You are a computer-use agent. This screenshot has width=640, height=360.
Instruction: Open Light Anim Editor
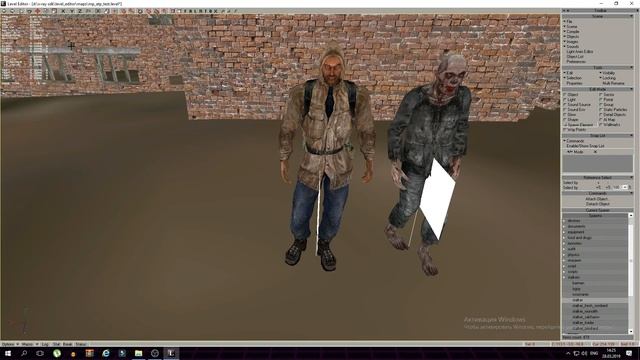pyautogui.click(x=580, y=51)
